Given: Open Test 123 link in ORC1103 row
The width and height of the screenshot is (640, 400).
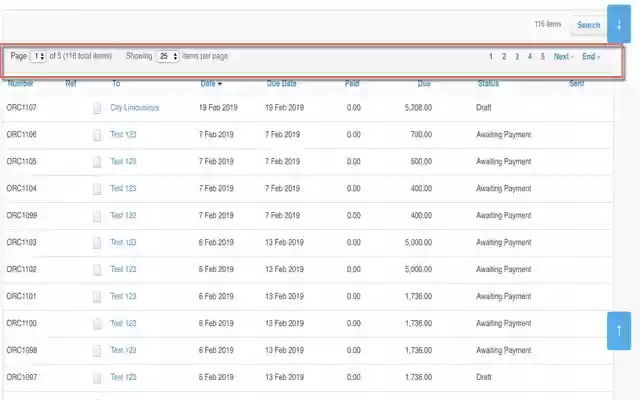Looking at the screenshot, I should click(x=123, y=242).
